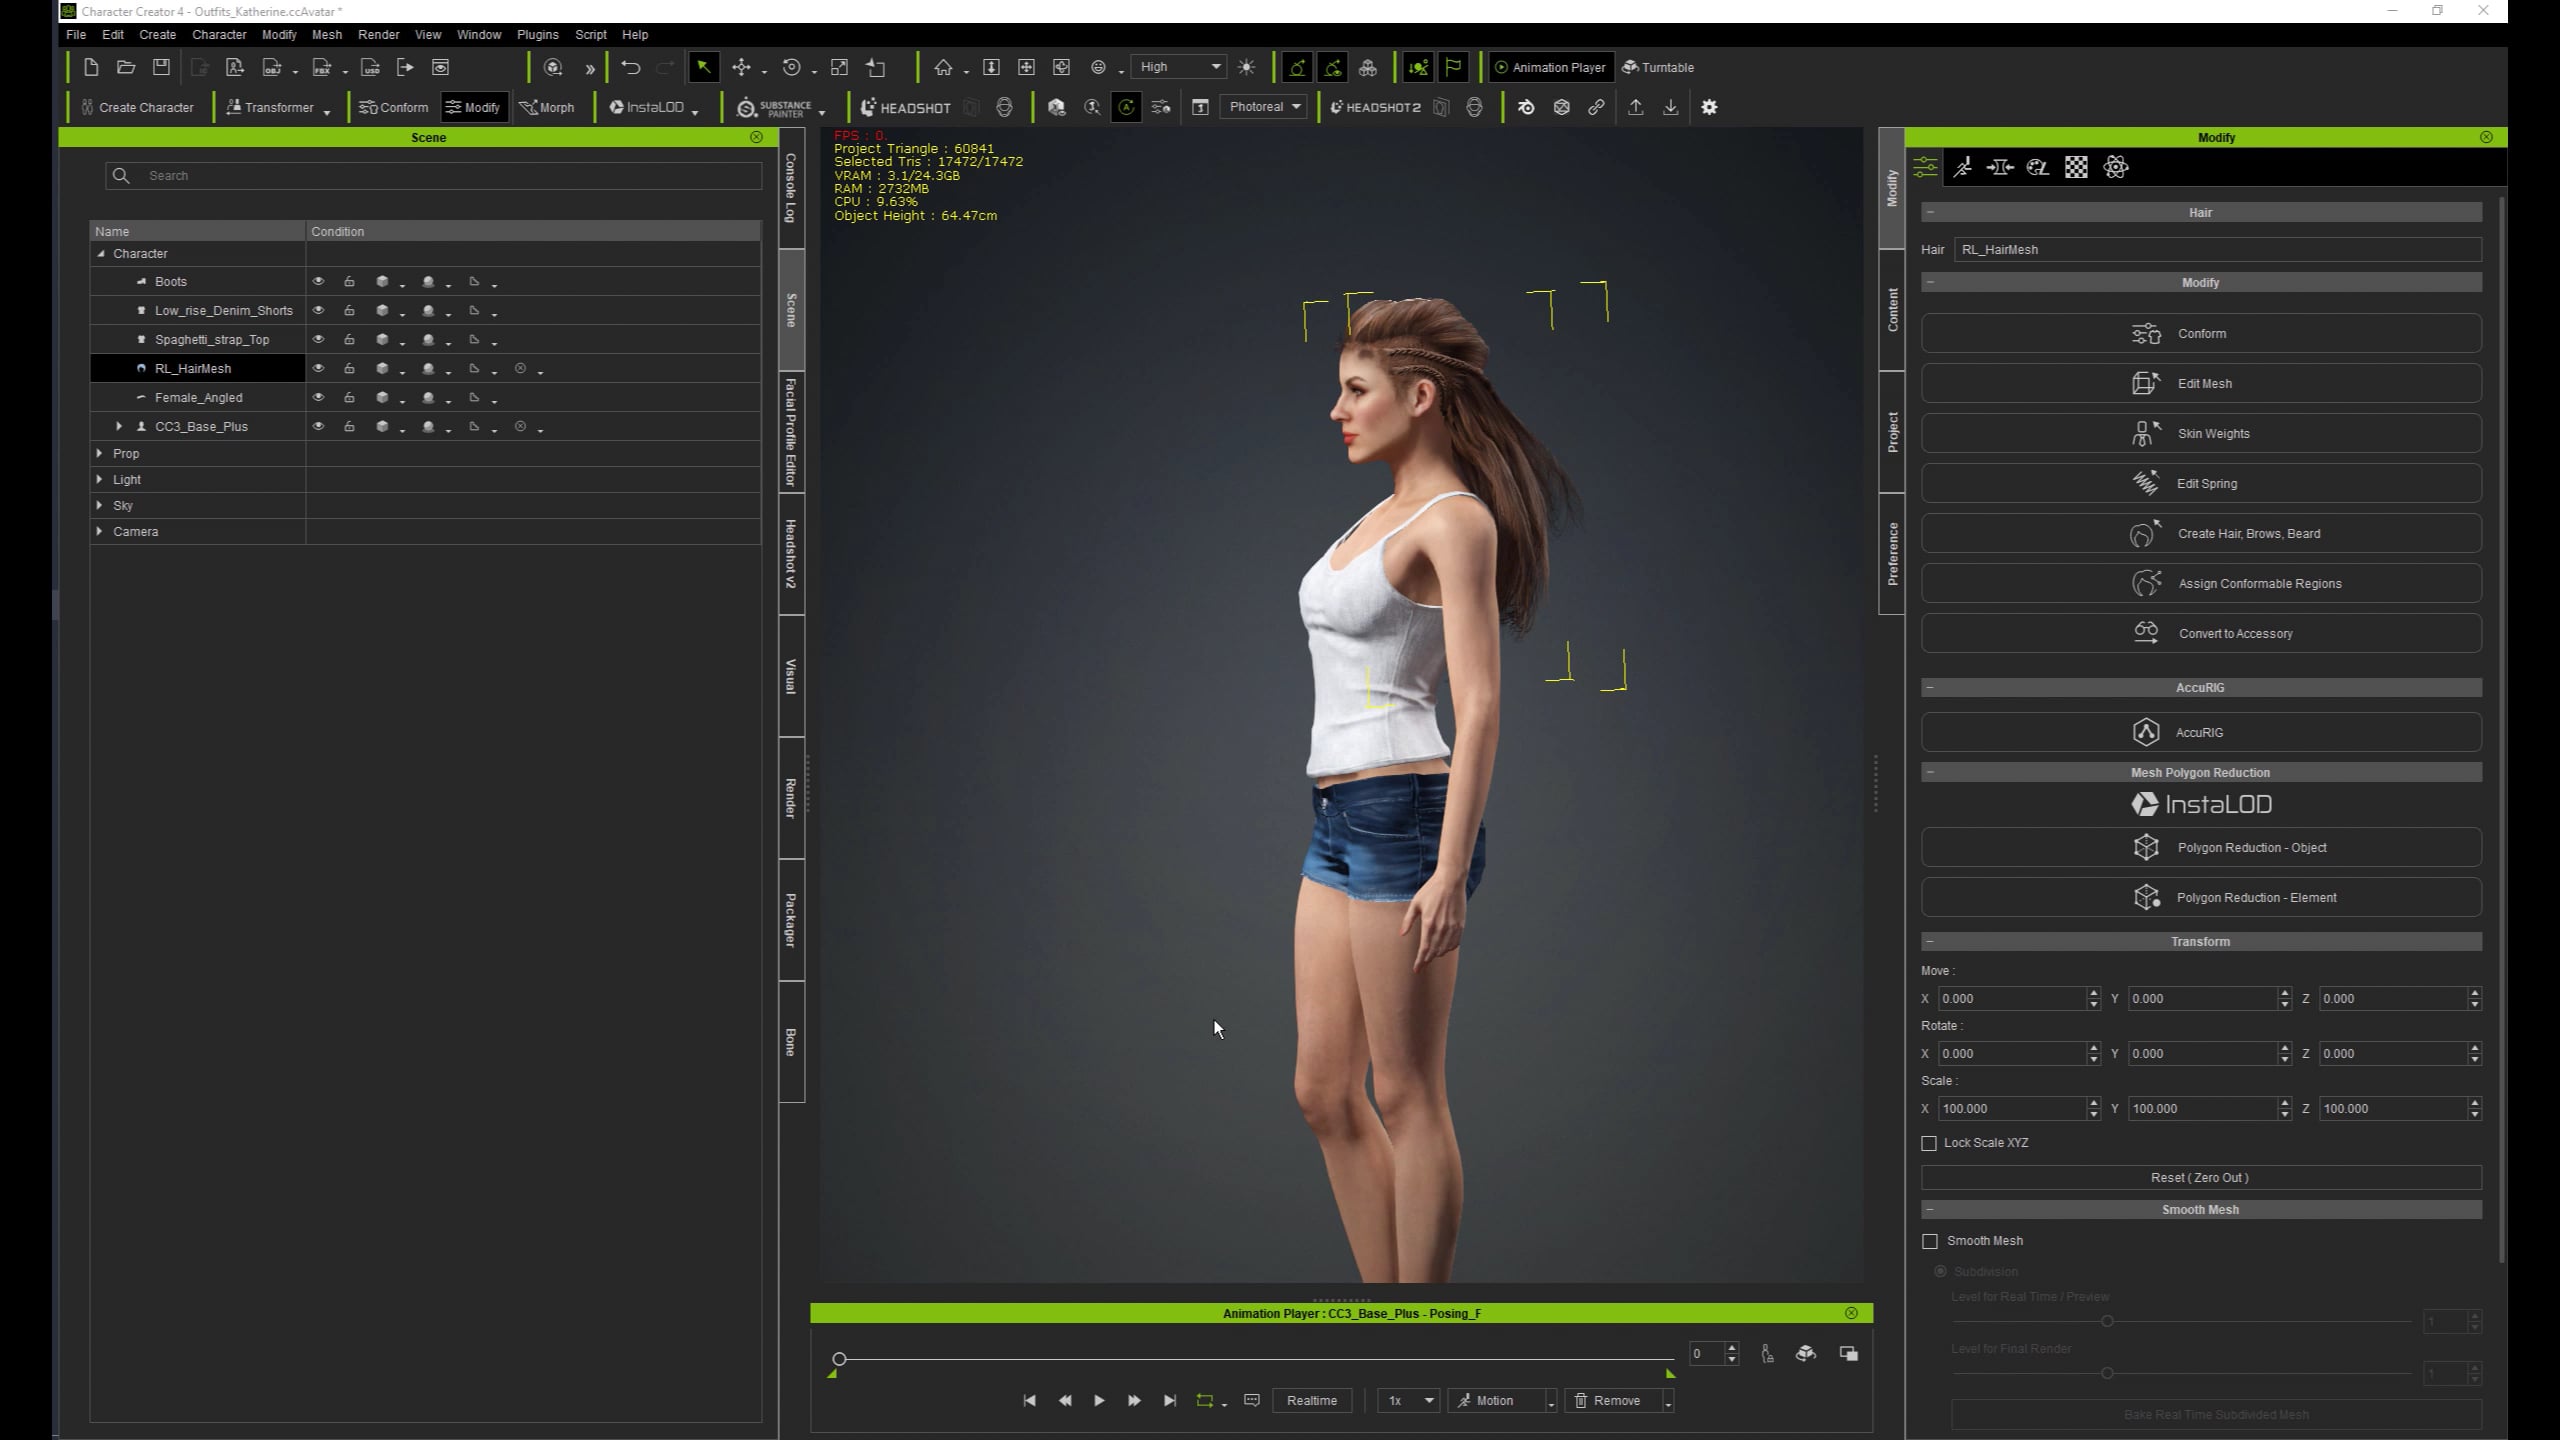Open the Texture checkerboard tab icon
The width and height of the screenshot is (2560, 1440).
coord(2076,167)
